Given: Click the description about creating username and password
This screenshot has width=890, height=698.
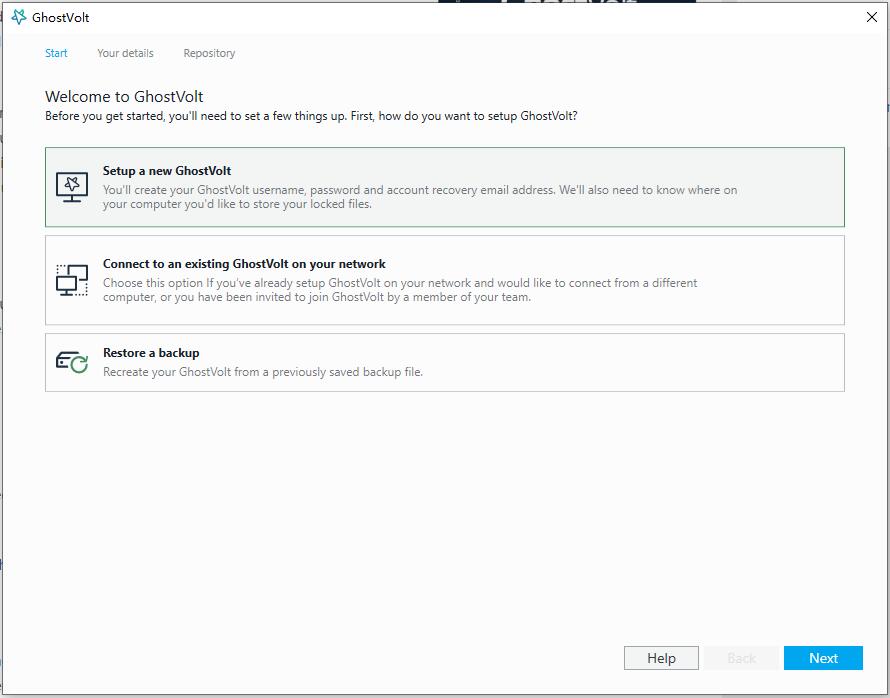Looking at the screenshot, I should coord(420,197).
